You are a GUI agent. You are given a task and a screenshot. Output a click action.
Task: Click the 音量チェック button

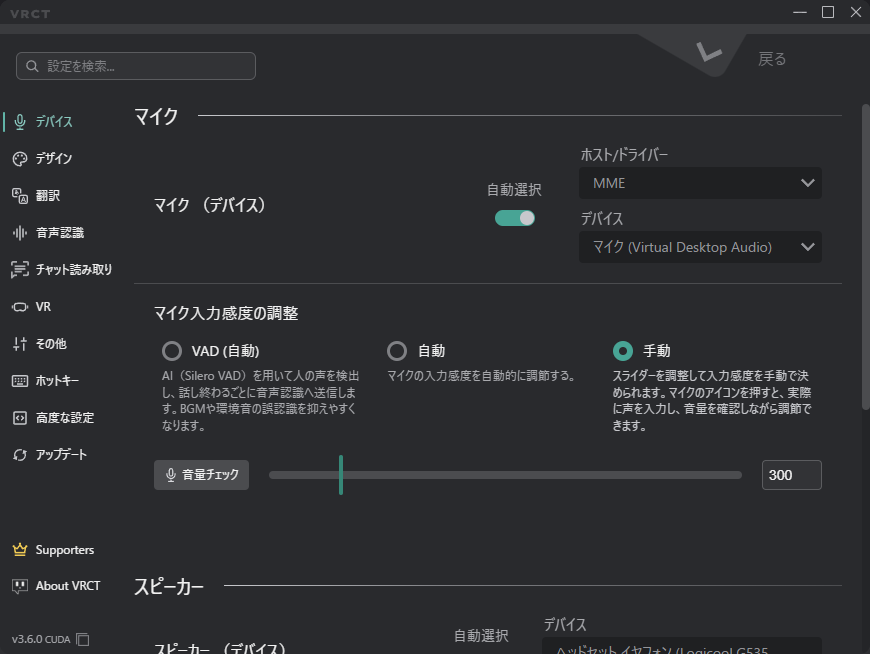coord(201,475)
